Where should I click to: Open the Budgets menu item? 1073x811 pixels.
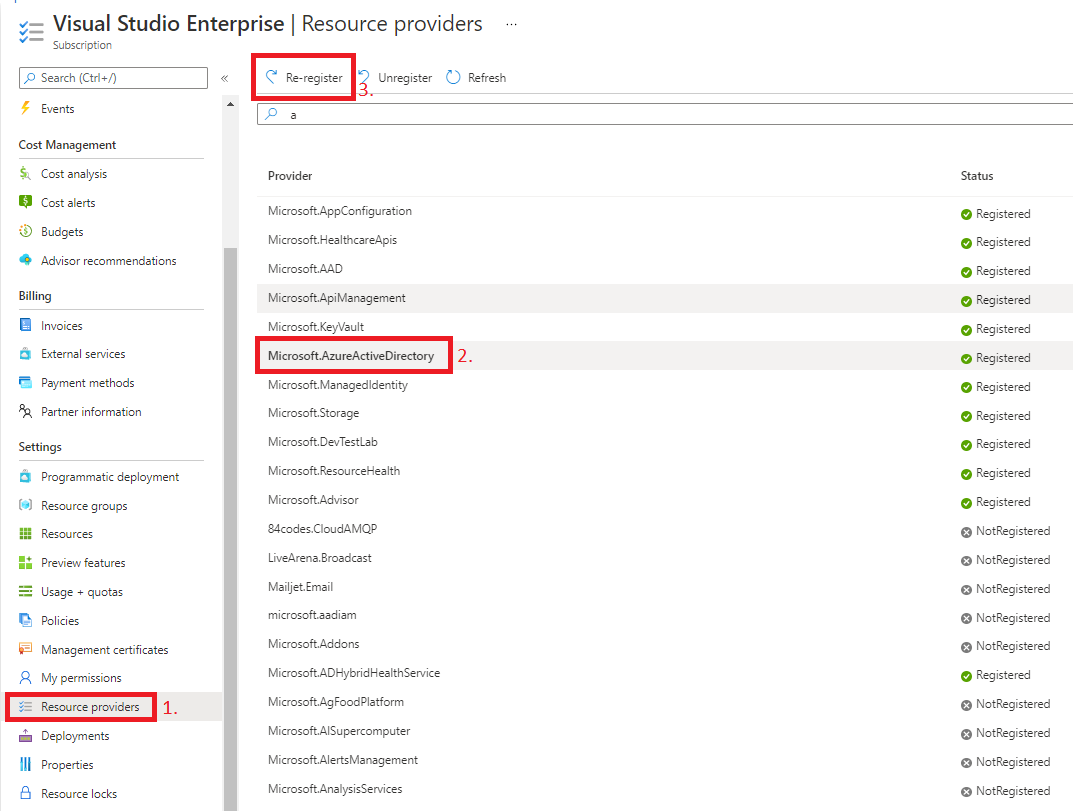tap(62, 232)
